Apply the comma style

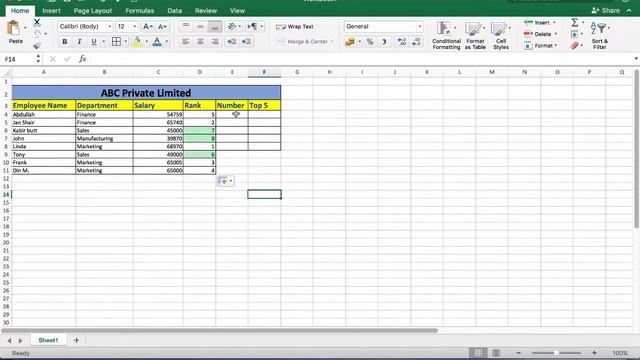point(384,42)
